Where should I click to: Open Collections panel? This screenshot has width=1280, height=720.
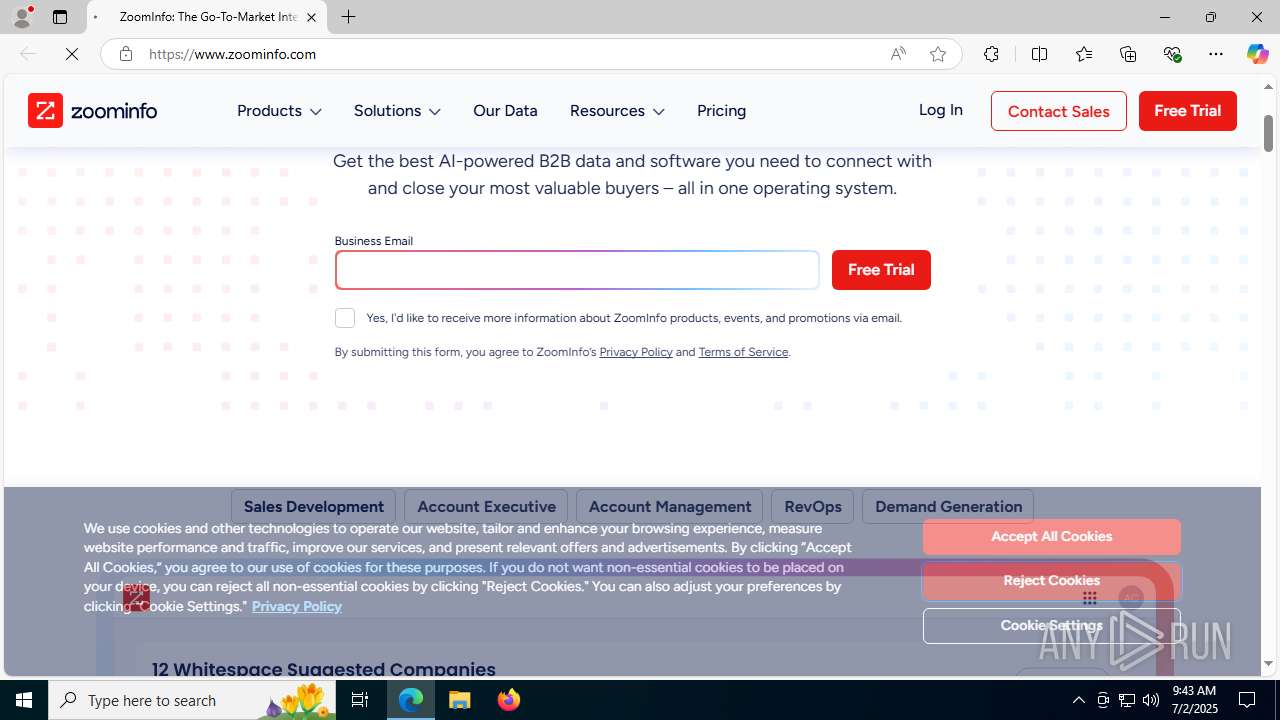pos(1128,54)
